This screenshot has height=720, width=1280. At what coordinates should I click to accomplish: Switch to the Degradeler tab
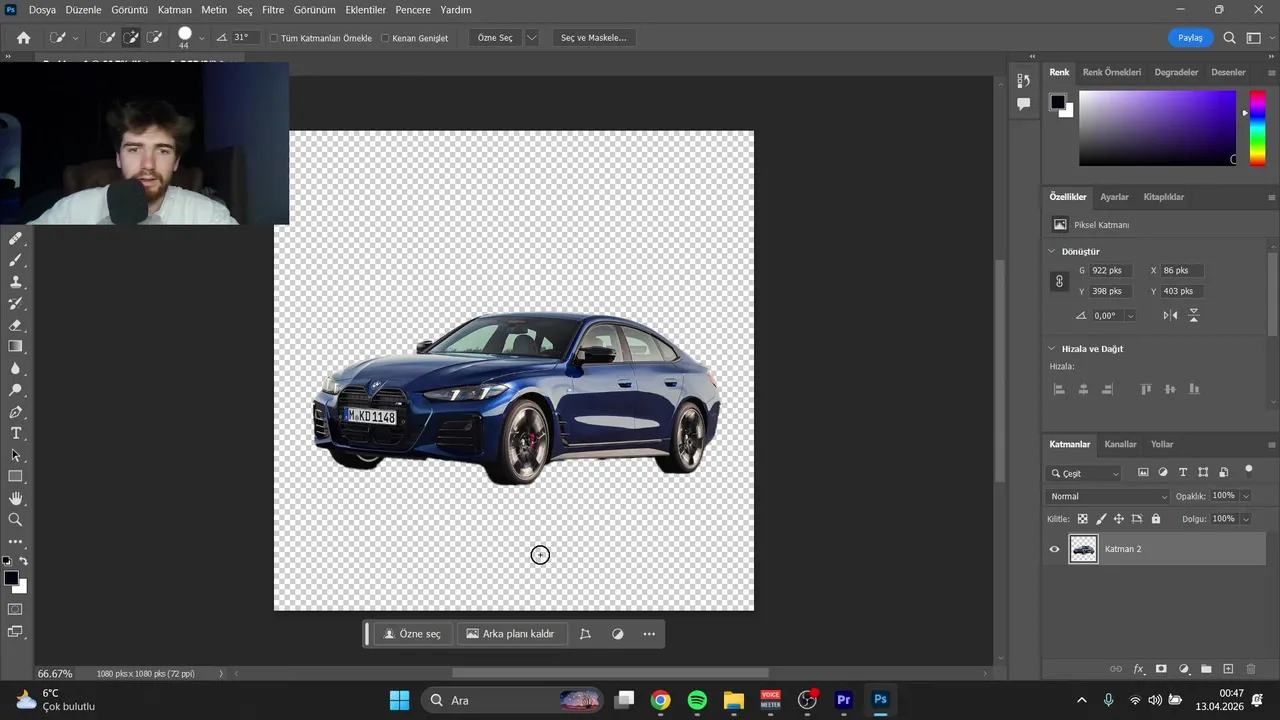click(1176, 72)
